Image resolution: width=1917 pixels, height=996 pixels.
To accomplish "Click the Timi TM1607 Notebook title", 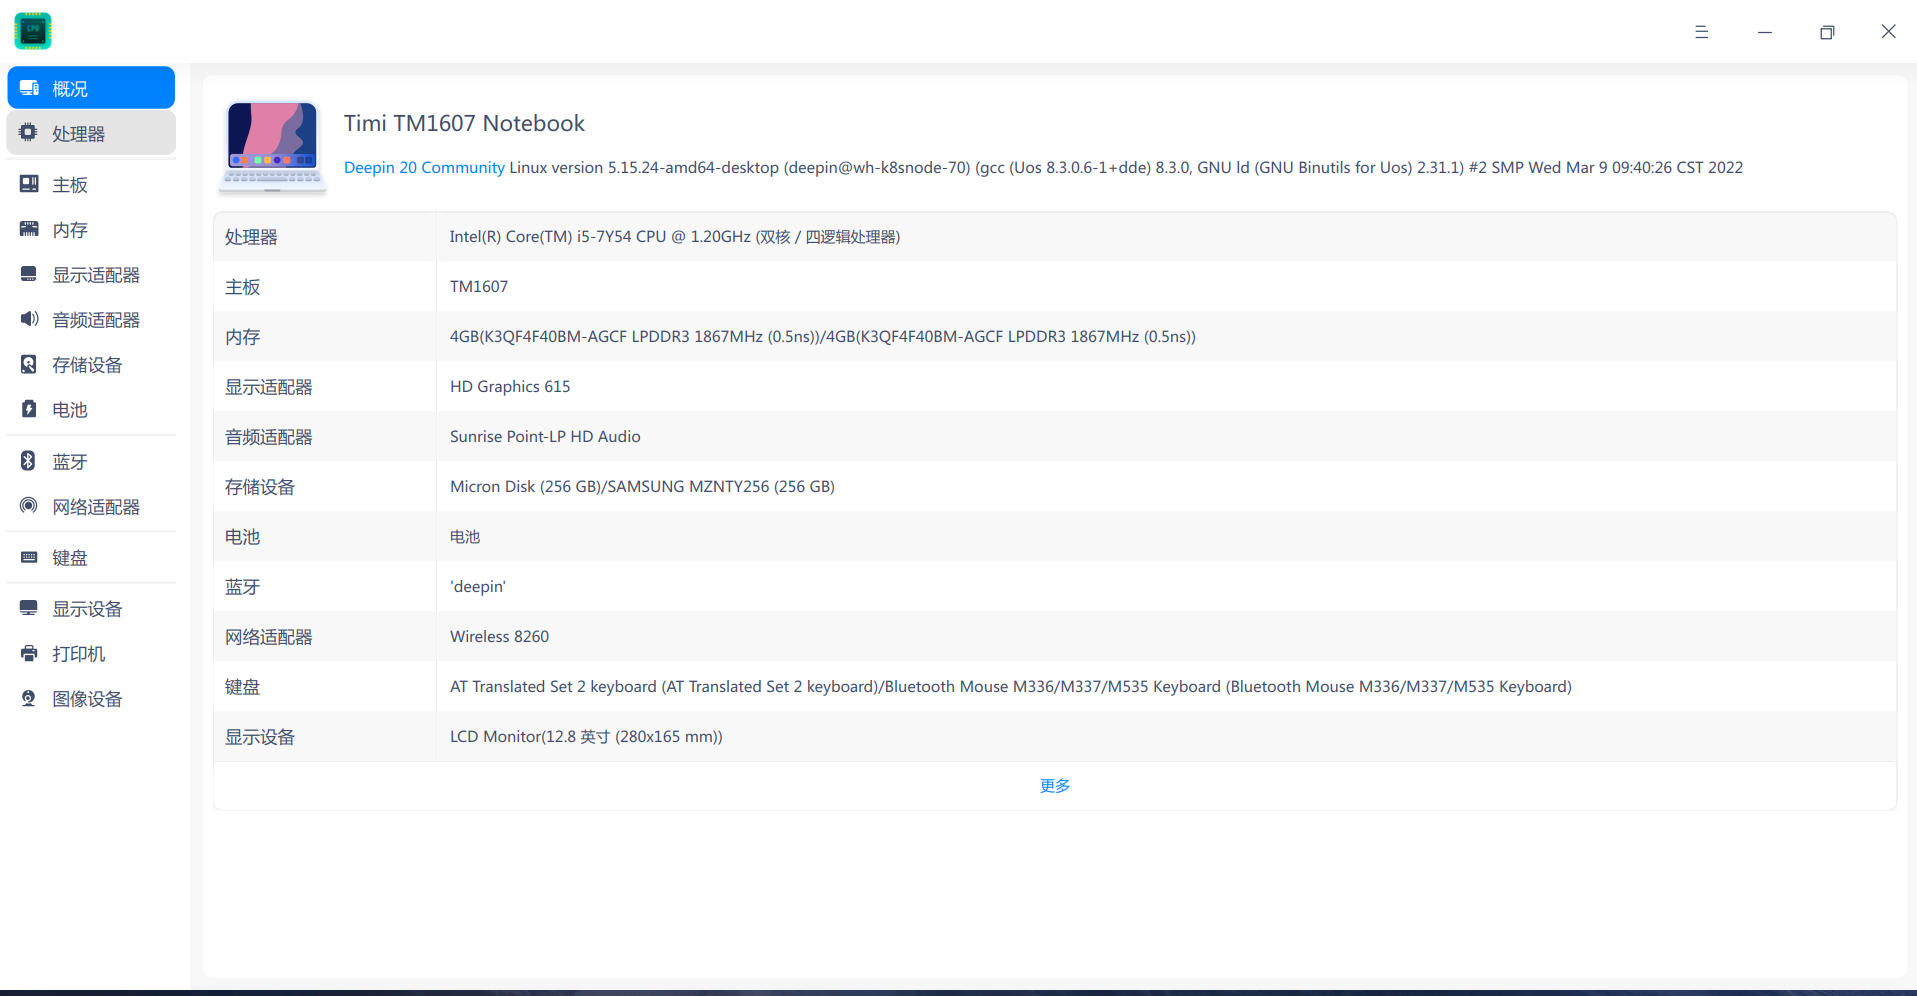I will (x=464, y=123).
